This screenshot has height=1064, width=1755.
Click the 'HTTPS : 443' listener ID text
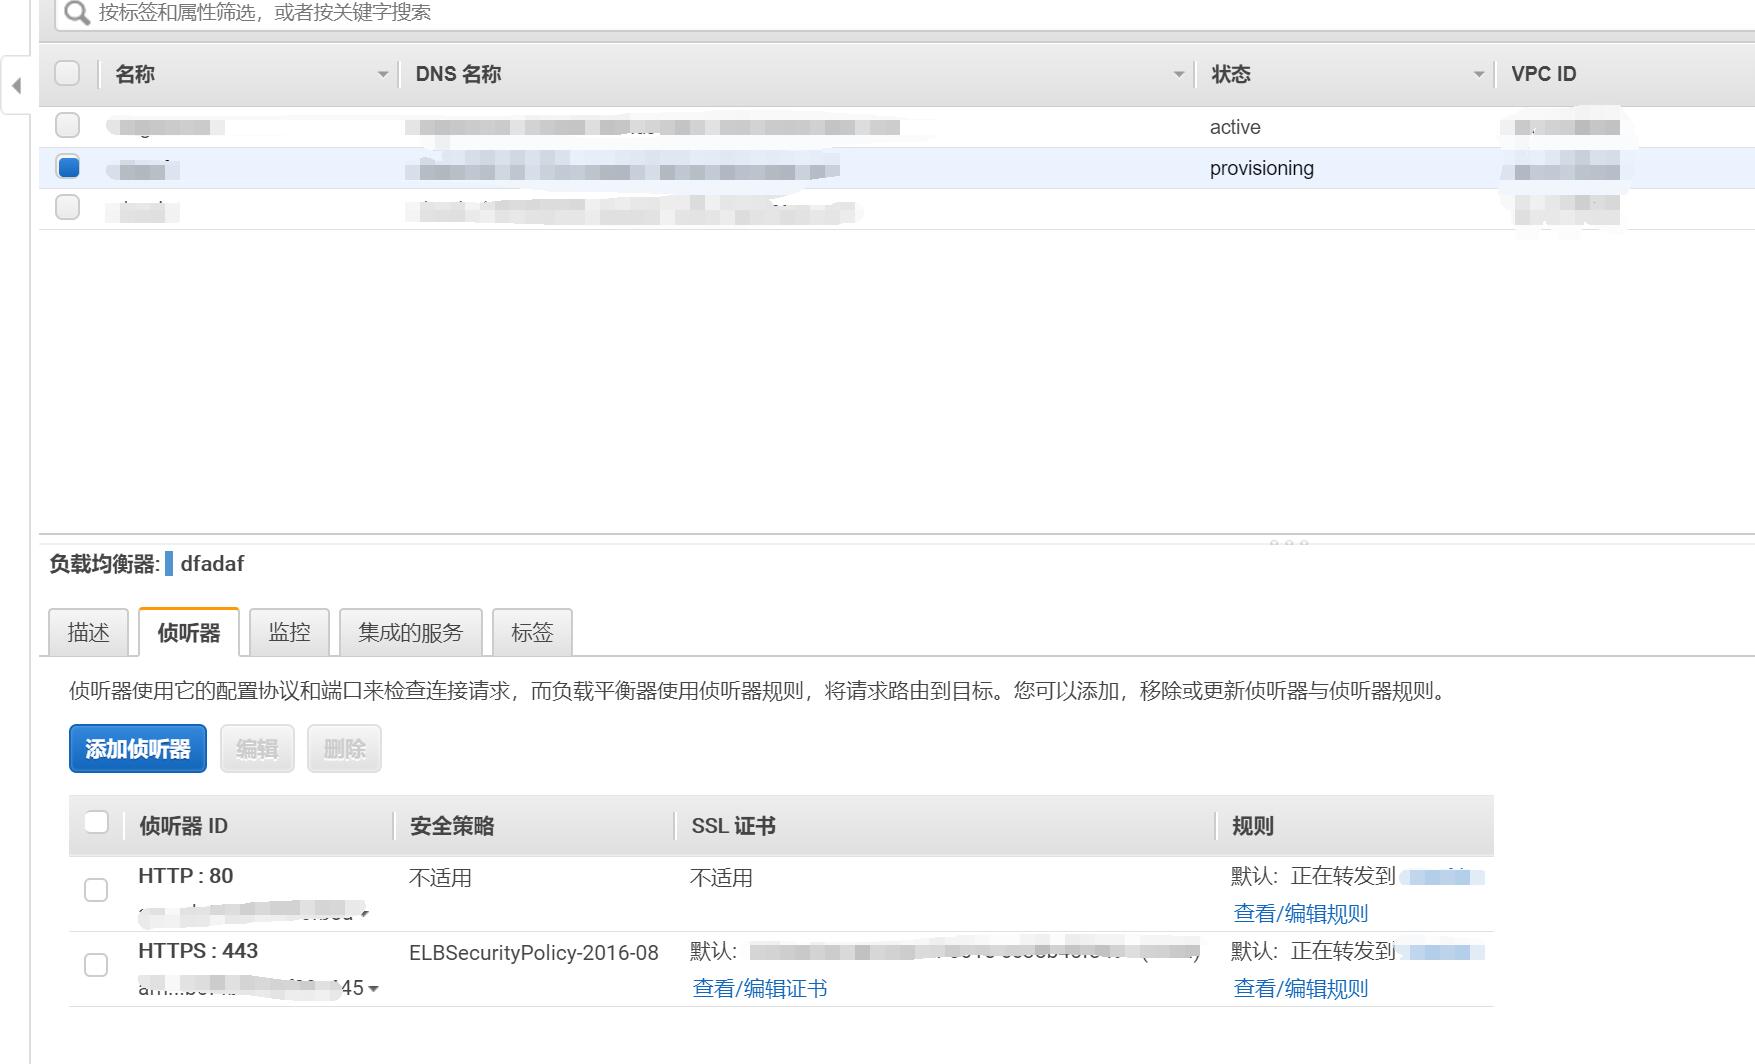pos(198,951)
